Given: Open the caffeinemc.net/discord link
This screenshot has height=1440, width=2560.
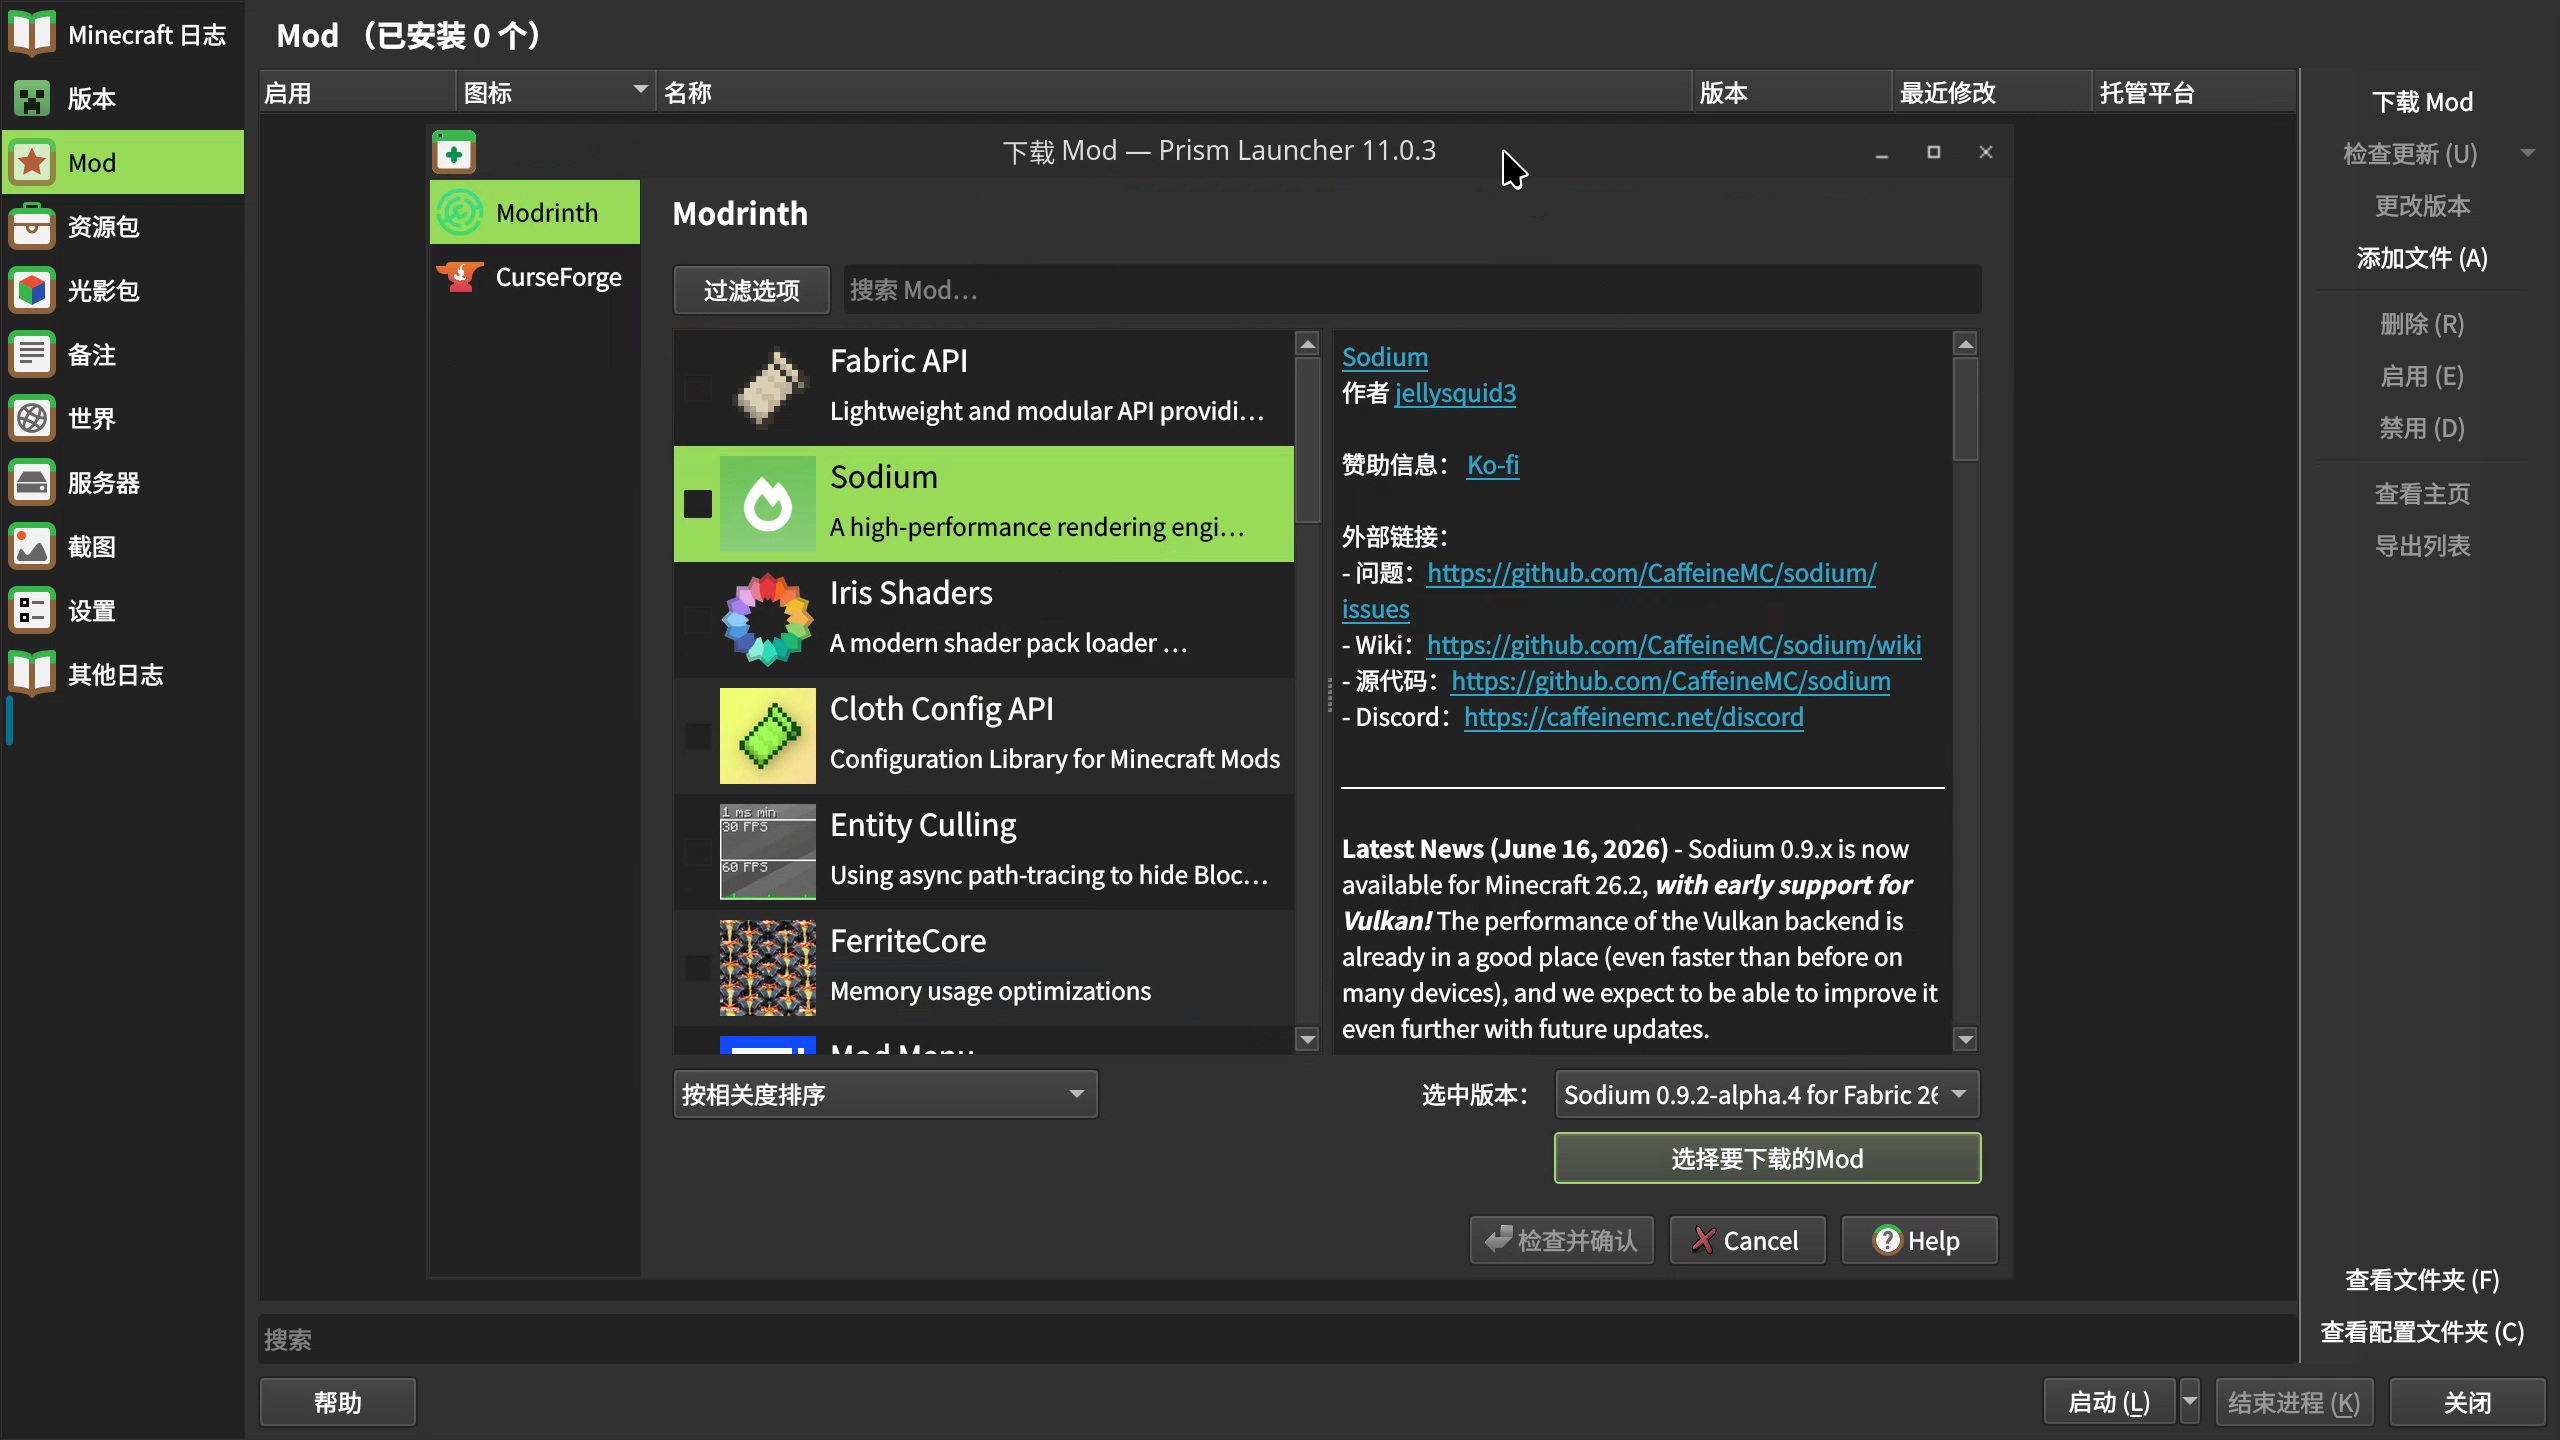Looking at the screenshot, I should click(1634, 717).
